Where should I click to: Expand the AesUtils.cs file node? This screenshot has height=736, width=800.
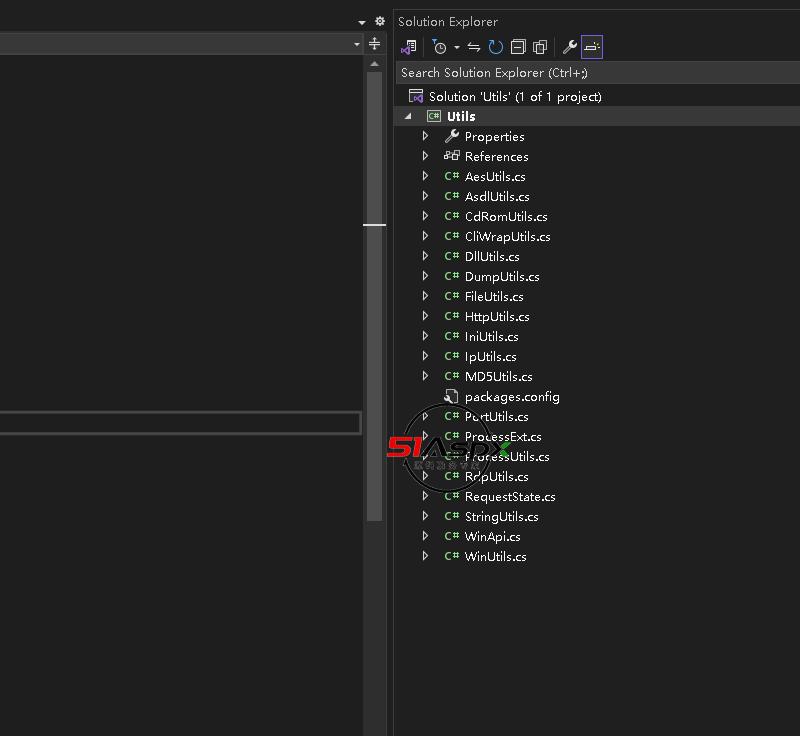click(426, 176)
